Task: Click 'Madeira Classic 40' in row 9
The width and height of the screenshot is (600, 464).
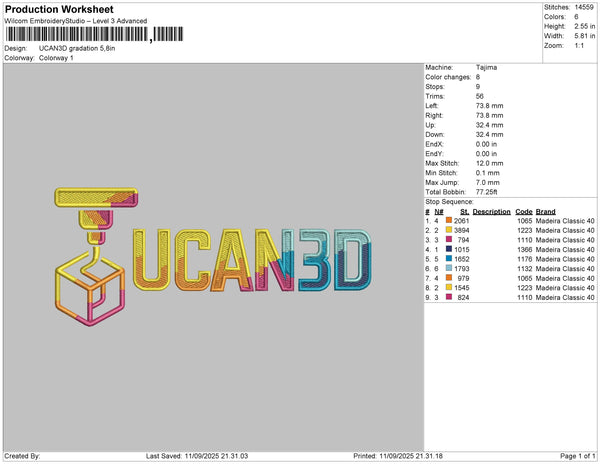Action: coord(565,297)
